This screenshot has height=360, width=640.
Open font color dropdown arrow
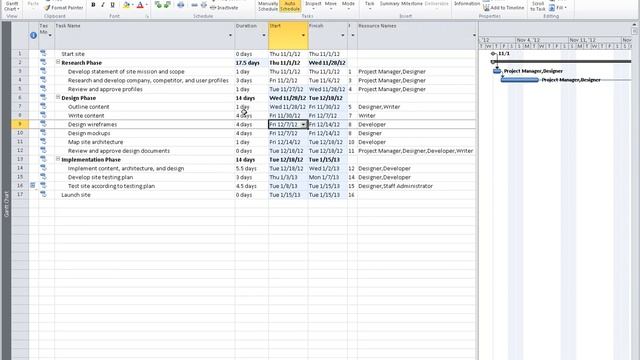point(147,5)
